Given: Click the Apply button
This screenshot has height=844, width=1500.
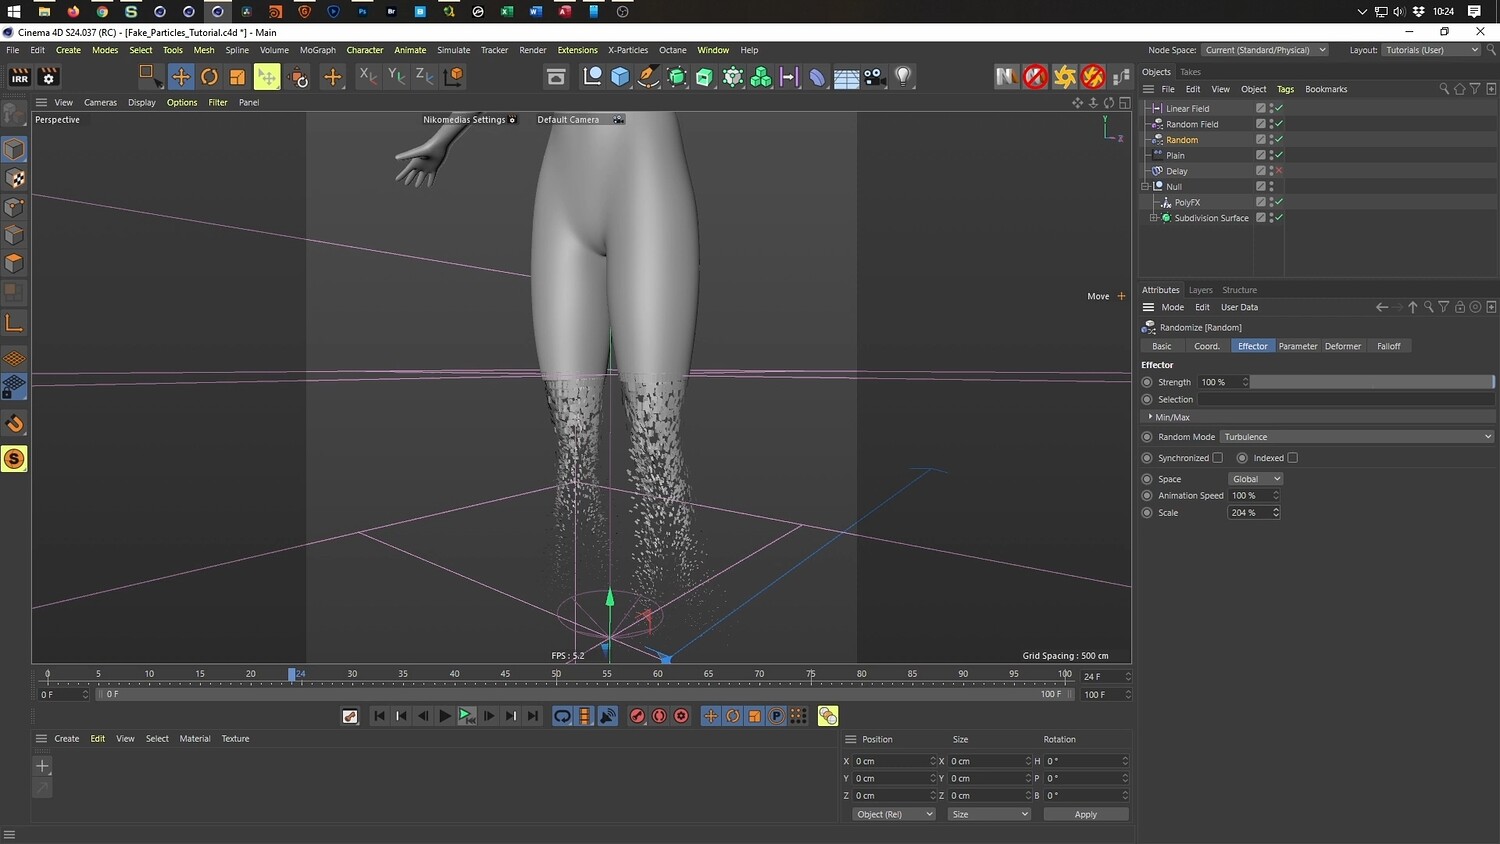Looking at the screenshot, I should pyautogui.click(x=1085, y=814).
